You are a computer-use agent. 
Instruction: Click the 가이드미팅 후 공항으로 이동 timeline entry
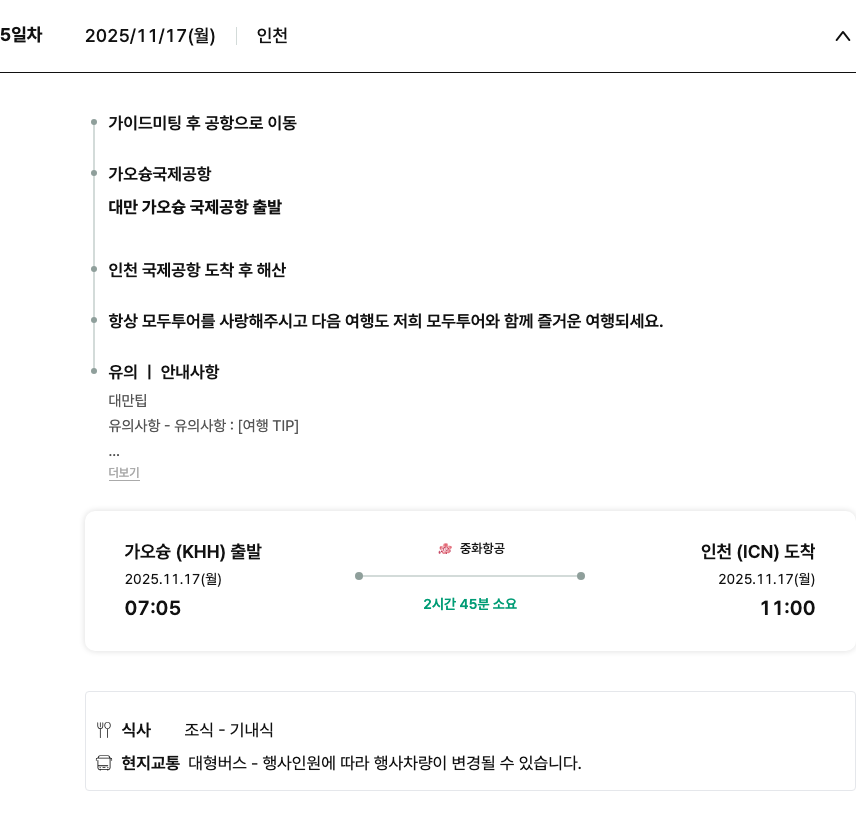tap(202, 123)
